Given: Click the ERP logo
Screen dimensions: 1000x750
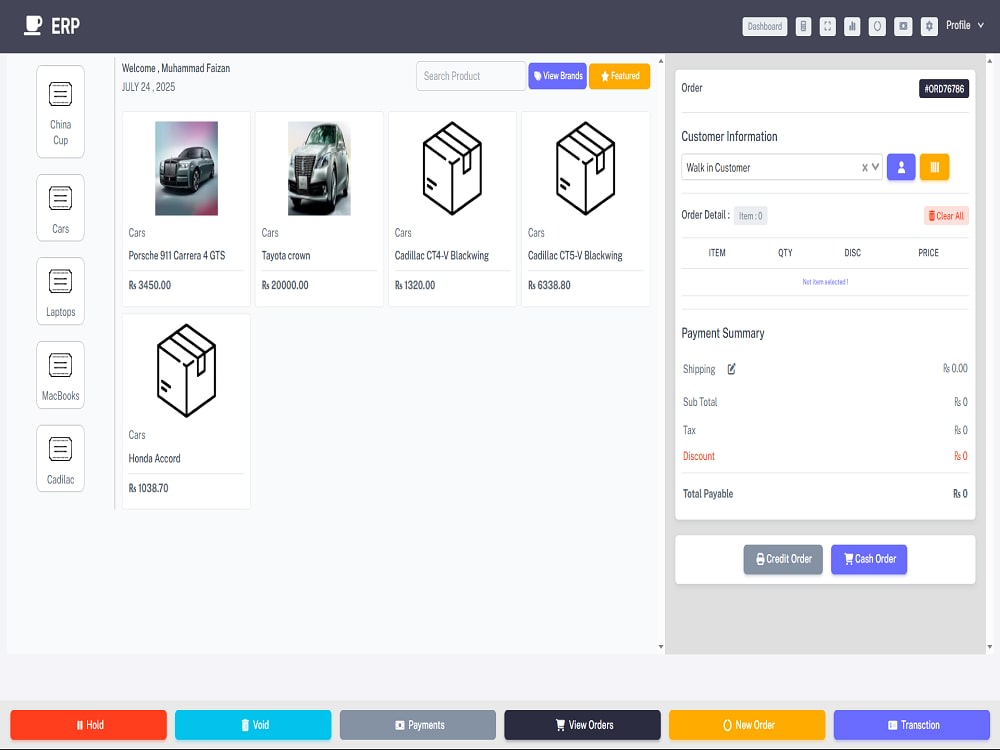Looking at the screenshot, I should coord(52,26).
